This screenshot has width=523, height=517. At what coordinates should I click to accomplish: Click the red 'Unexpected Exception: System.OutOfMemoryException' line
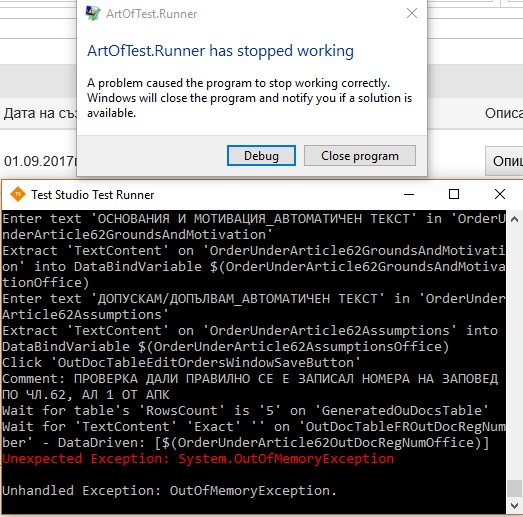[198, 459]
